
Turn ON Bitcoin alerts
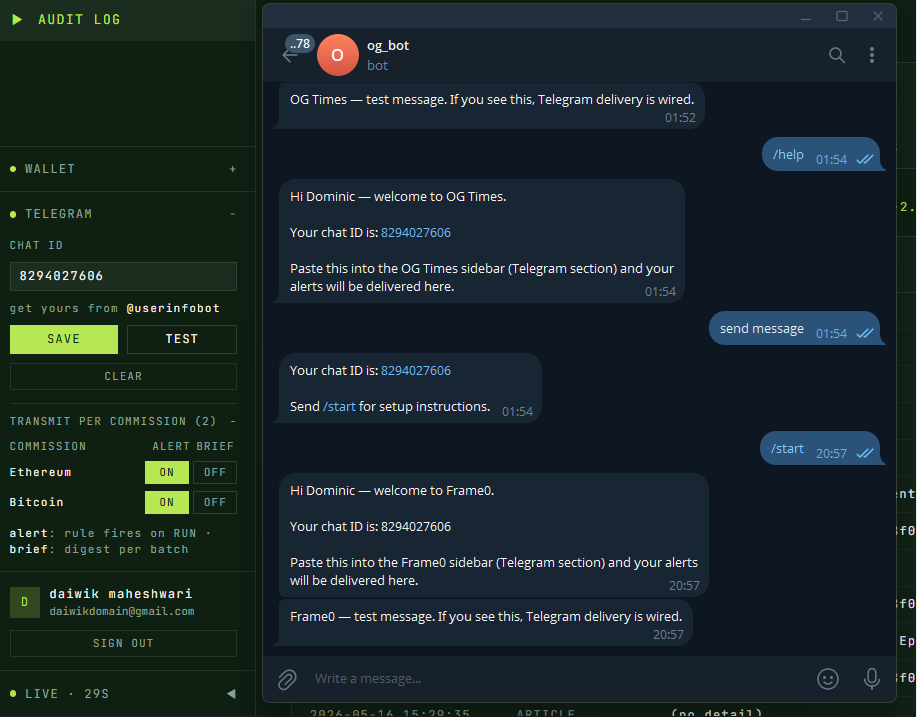point(167,502)
